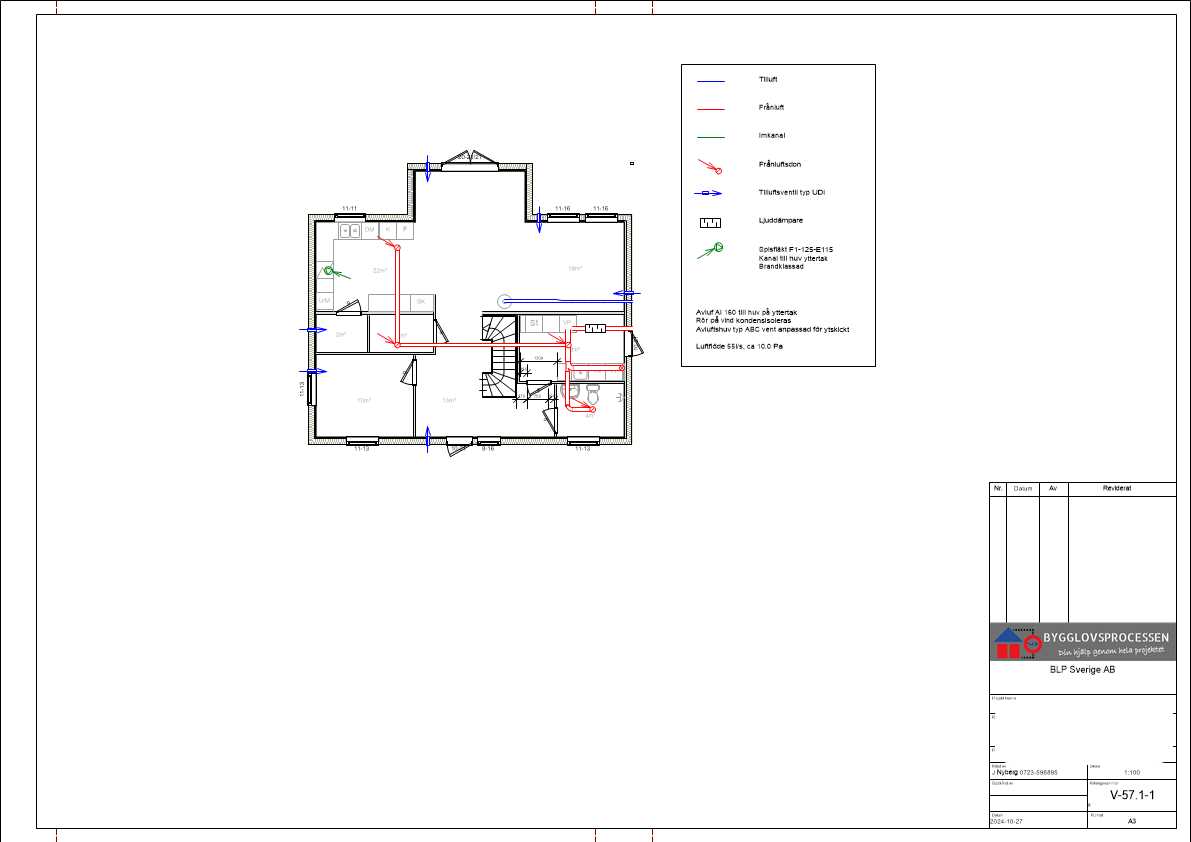Click the toilet symbol in the bathroom

coord(593,393)
